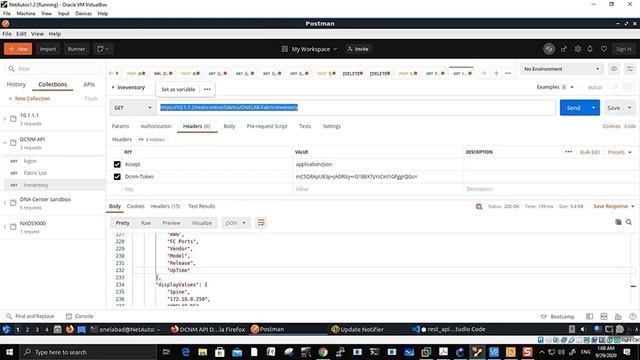Viewport: 640px width, 360px height.
Task: Collapse the DCNM API collection
Action: point(5,143)
